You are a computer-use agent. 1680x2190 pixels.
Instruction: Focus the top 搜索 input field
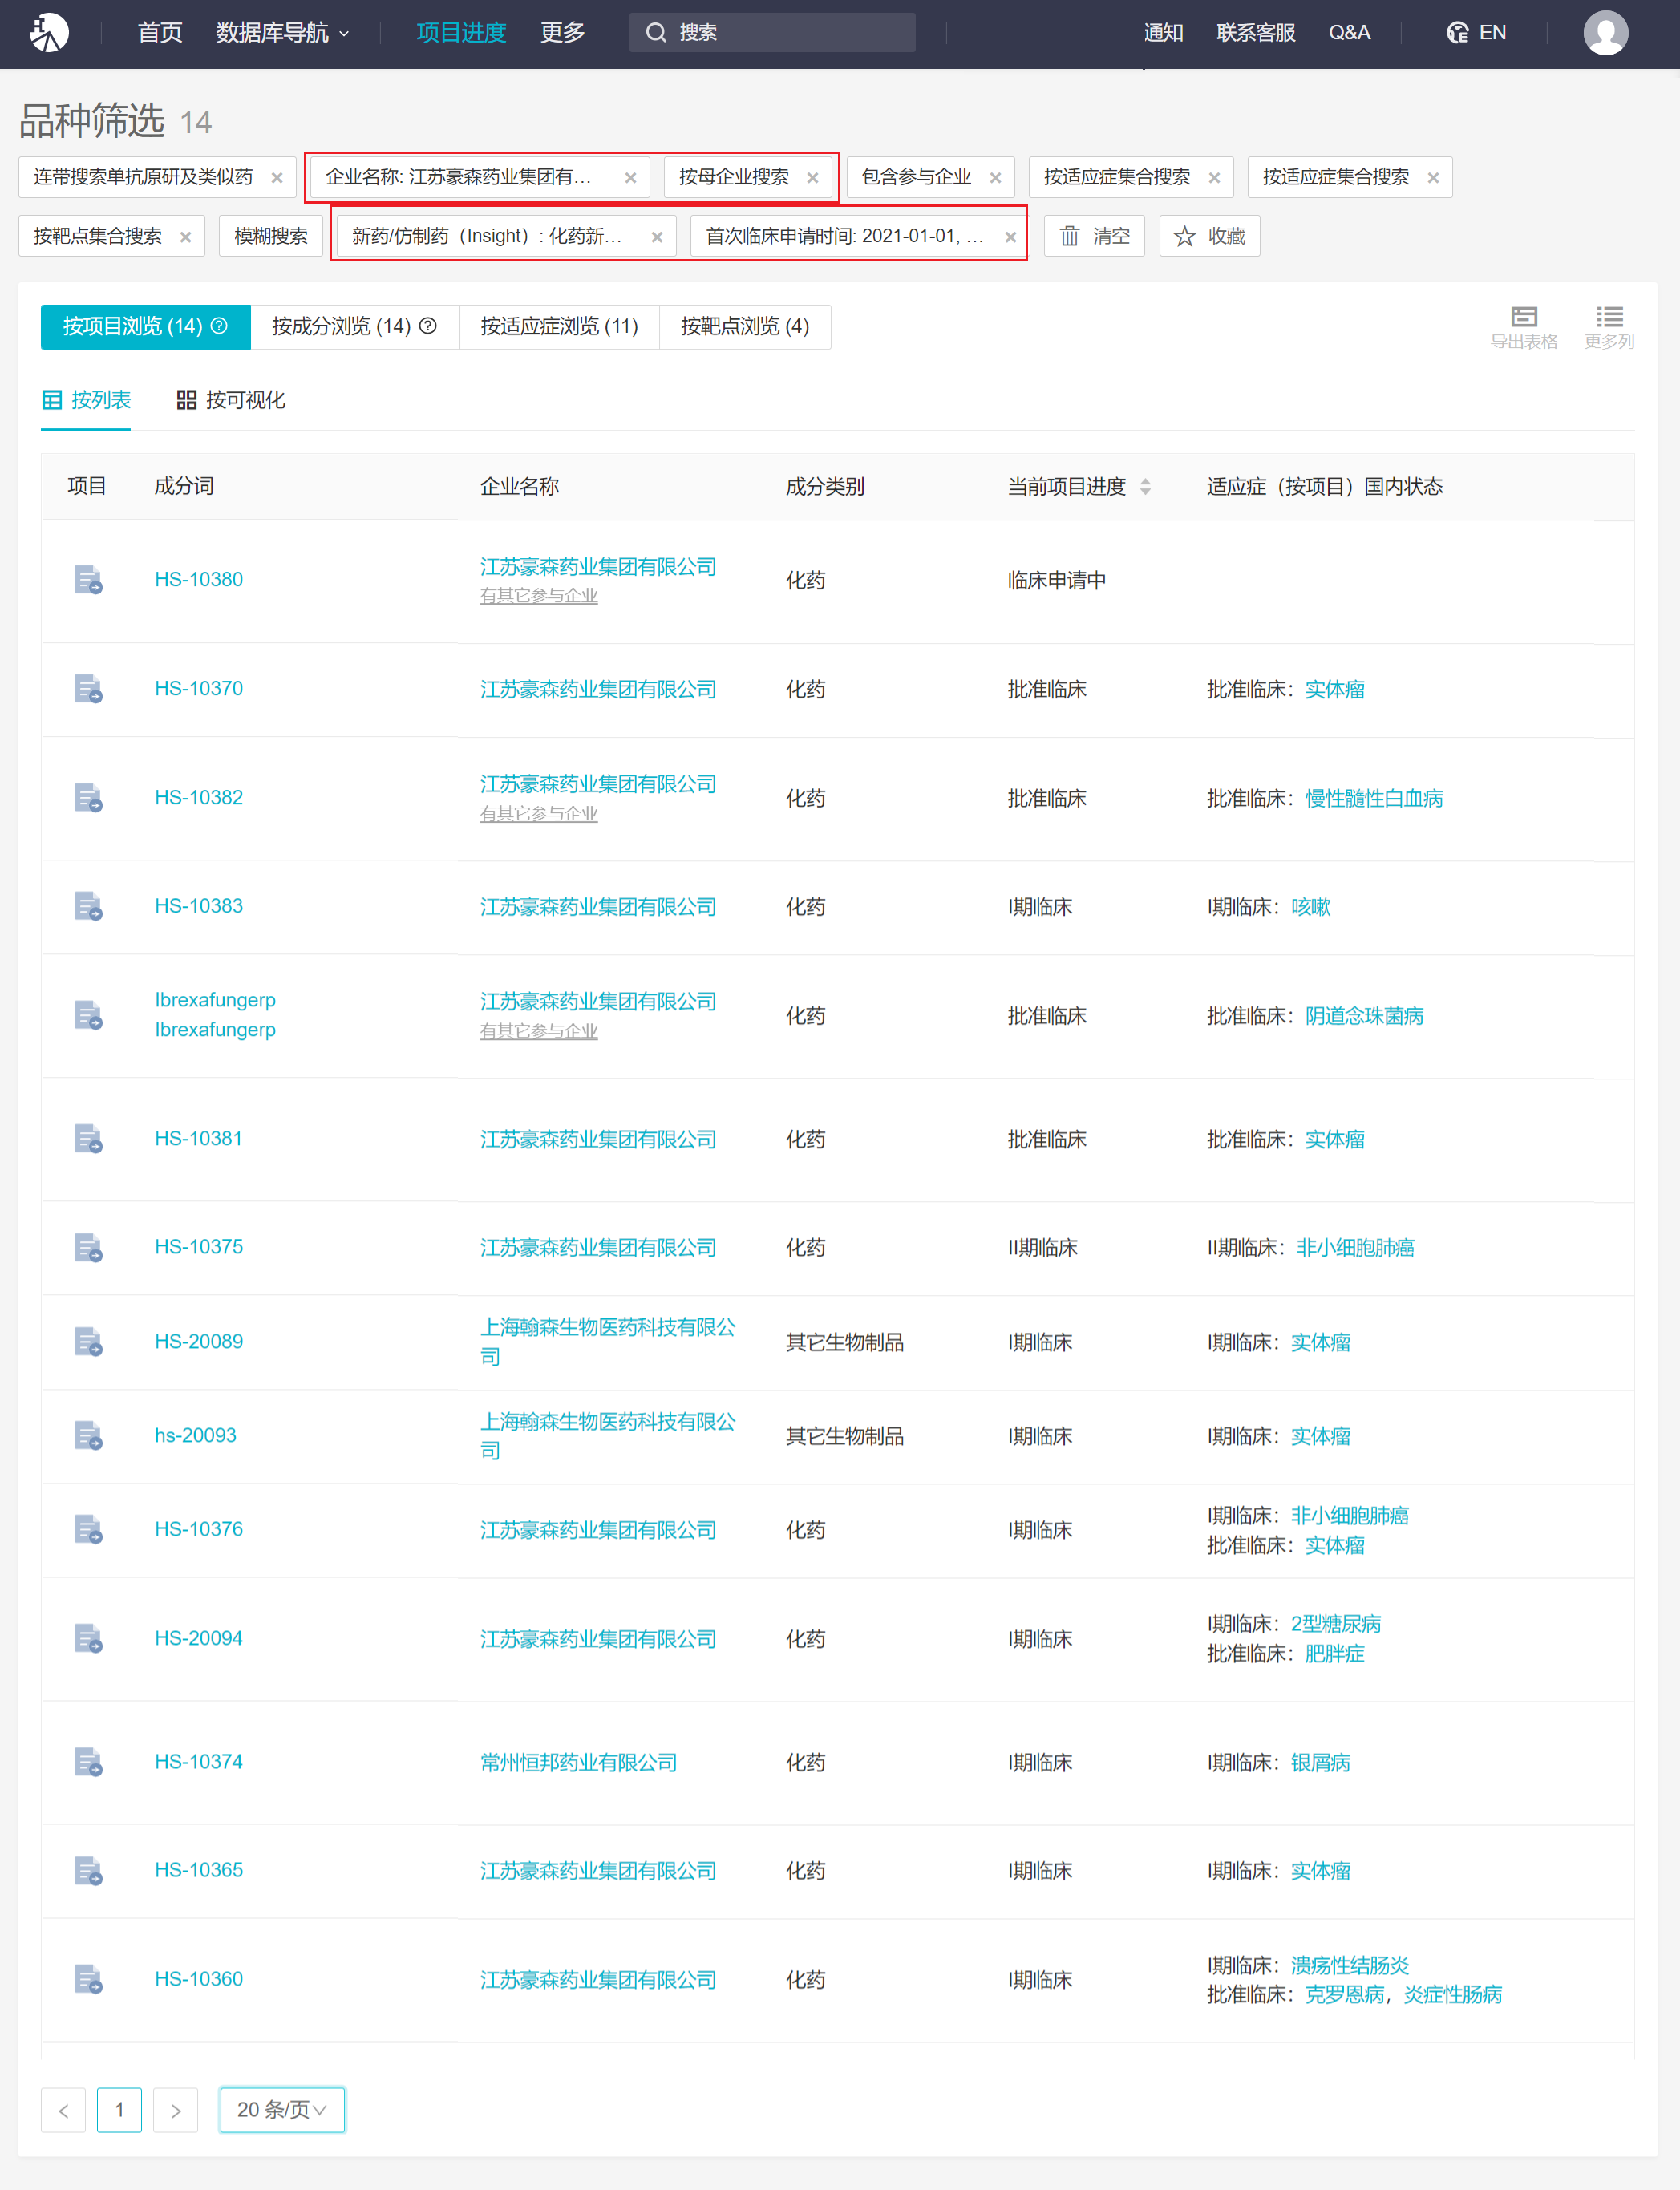click(772, 33)
